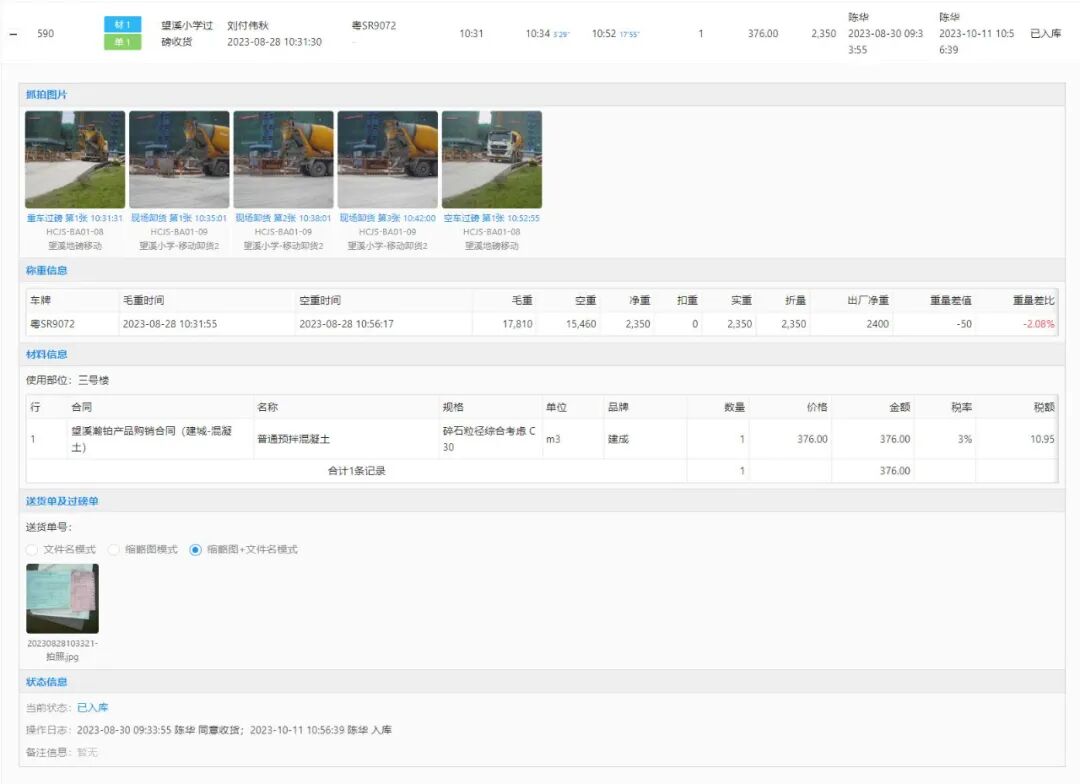The height and width of the screenshot is (784, 1080).
Task: Click the 已入库 current status link
Action: (x=92, y=708)
